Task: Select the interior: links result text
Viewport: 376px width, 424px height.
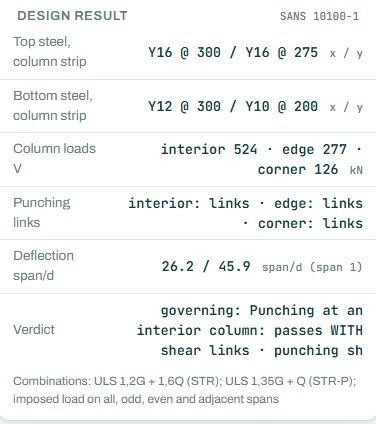Action: tap(189, 203)
